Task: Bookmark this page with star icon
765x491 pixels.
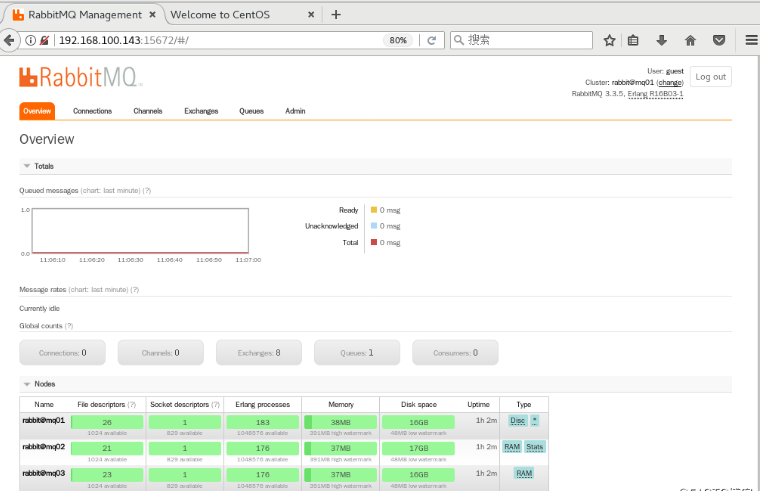Action: click(609, 40)
